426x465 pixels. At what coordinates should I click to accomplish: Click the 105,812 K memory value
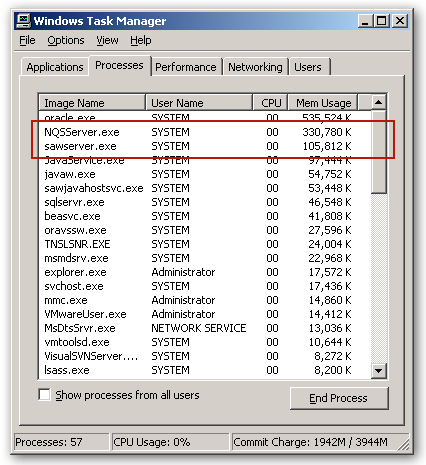pyautogui.click(x=327, y=146)
